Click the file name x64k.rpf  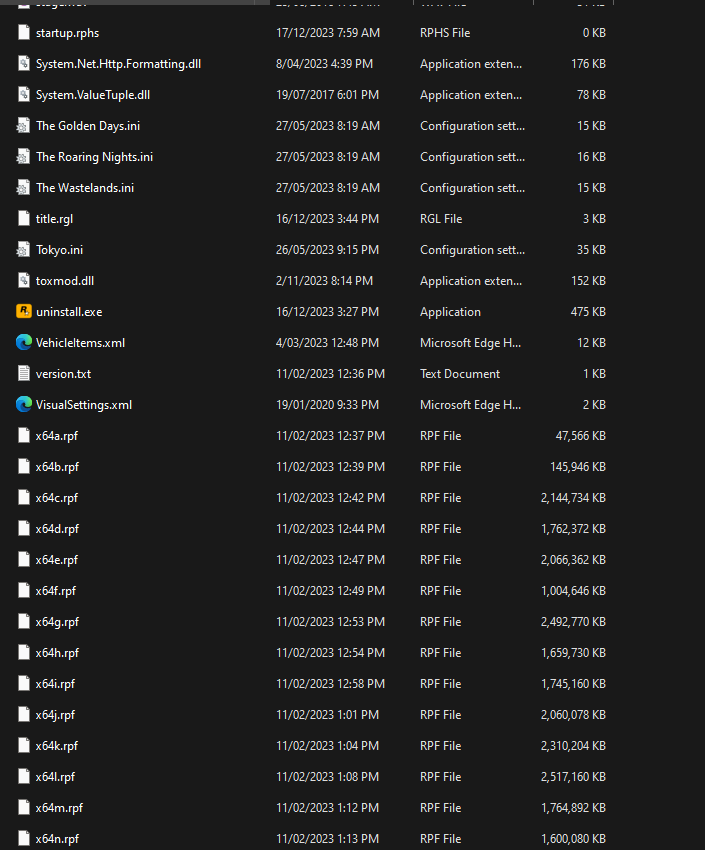[56, 746]
